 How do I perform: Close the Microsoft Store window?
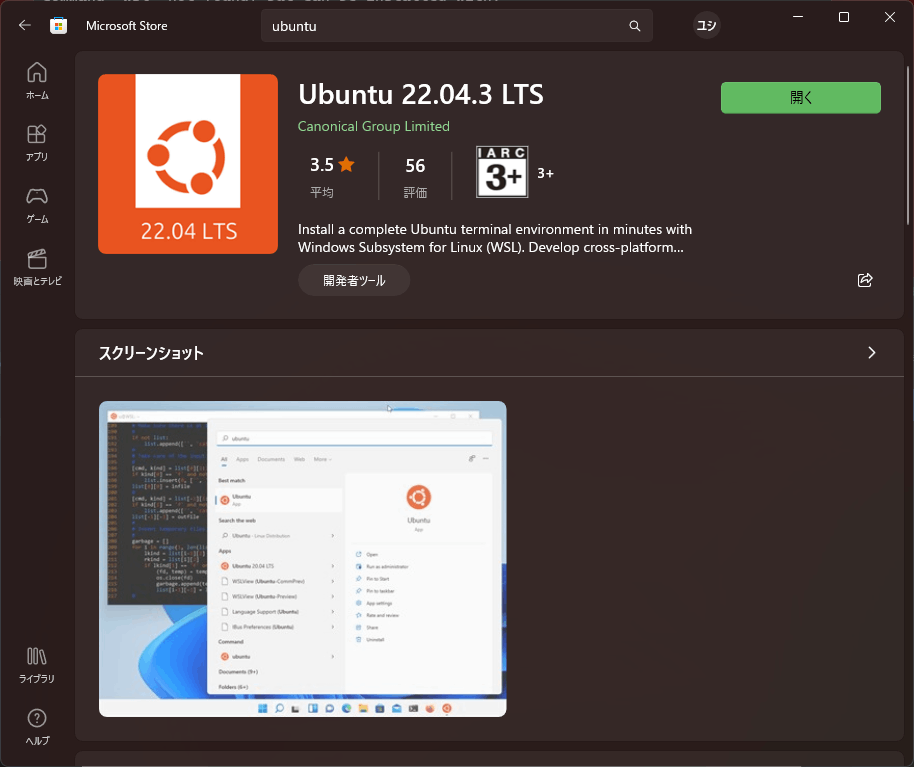(x=890, y=17)
